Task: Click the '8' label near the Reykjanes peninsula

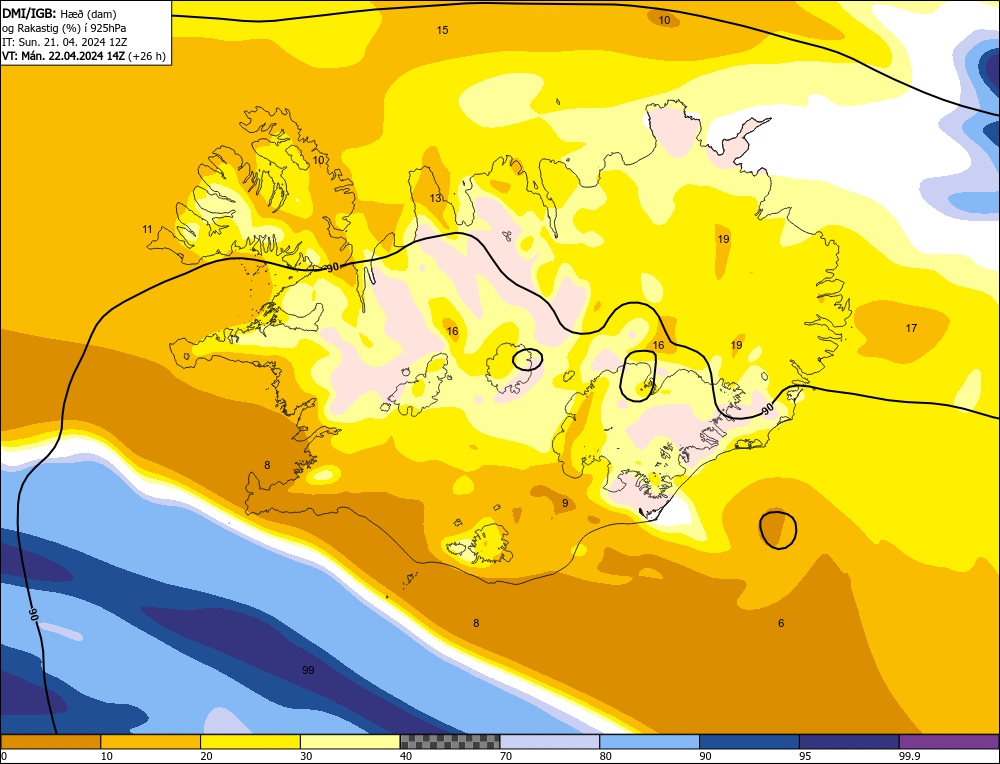Action: coord(267,466)
